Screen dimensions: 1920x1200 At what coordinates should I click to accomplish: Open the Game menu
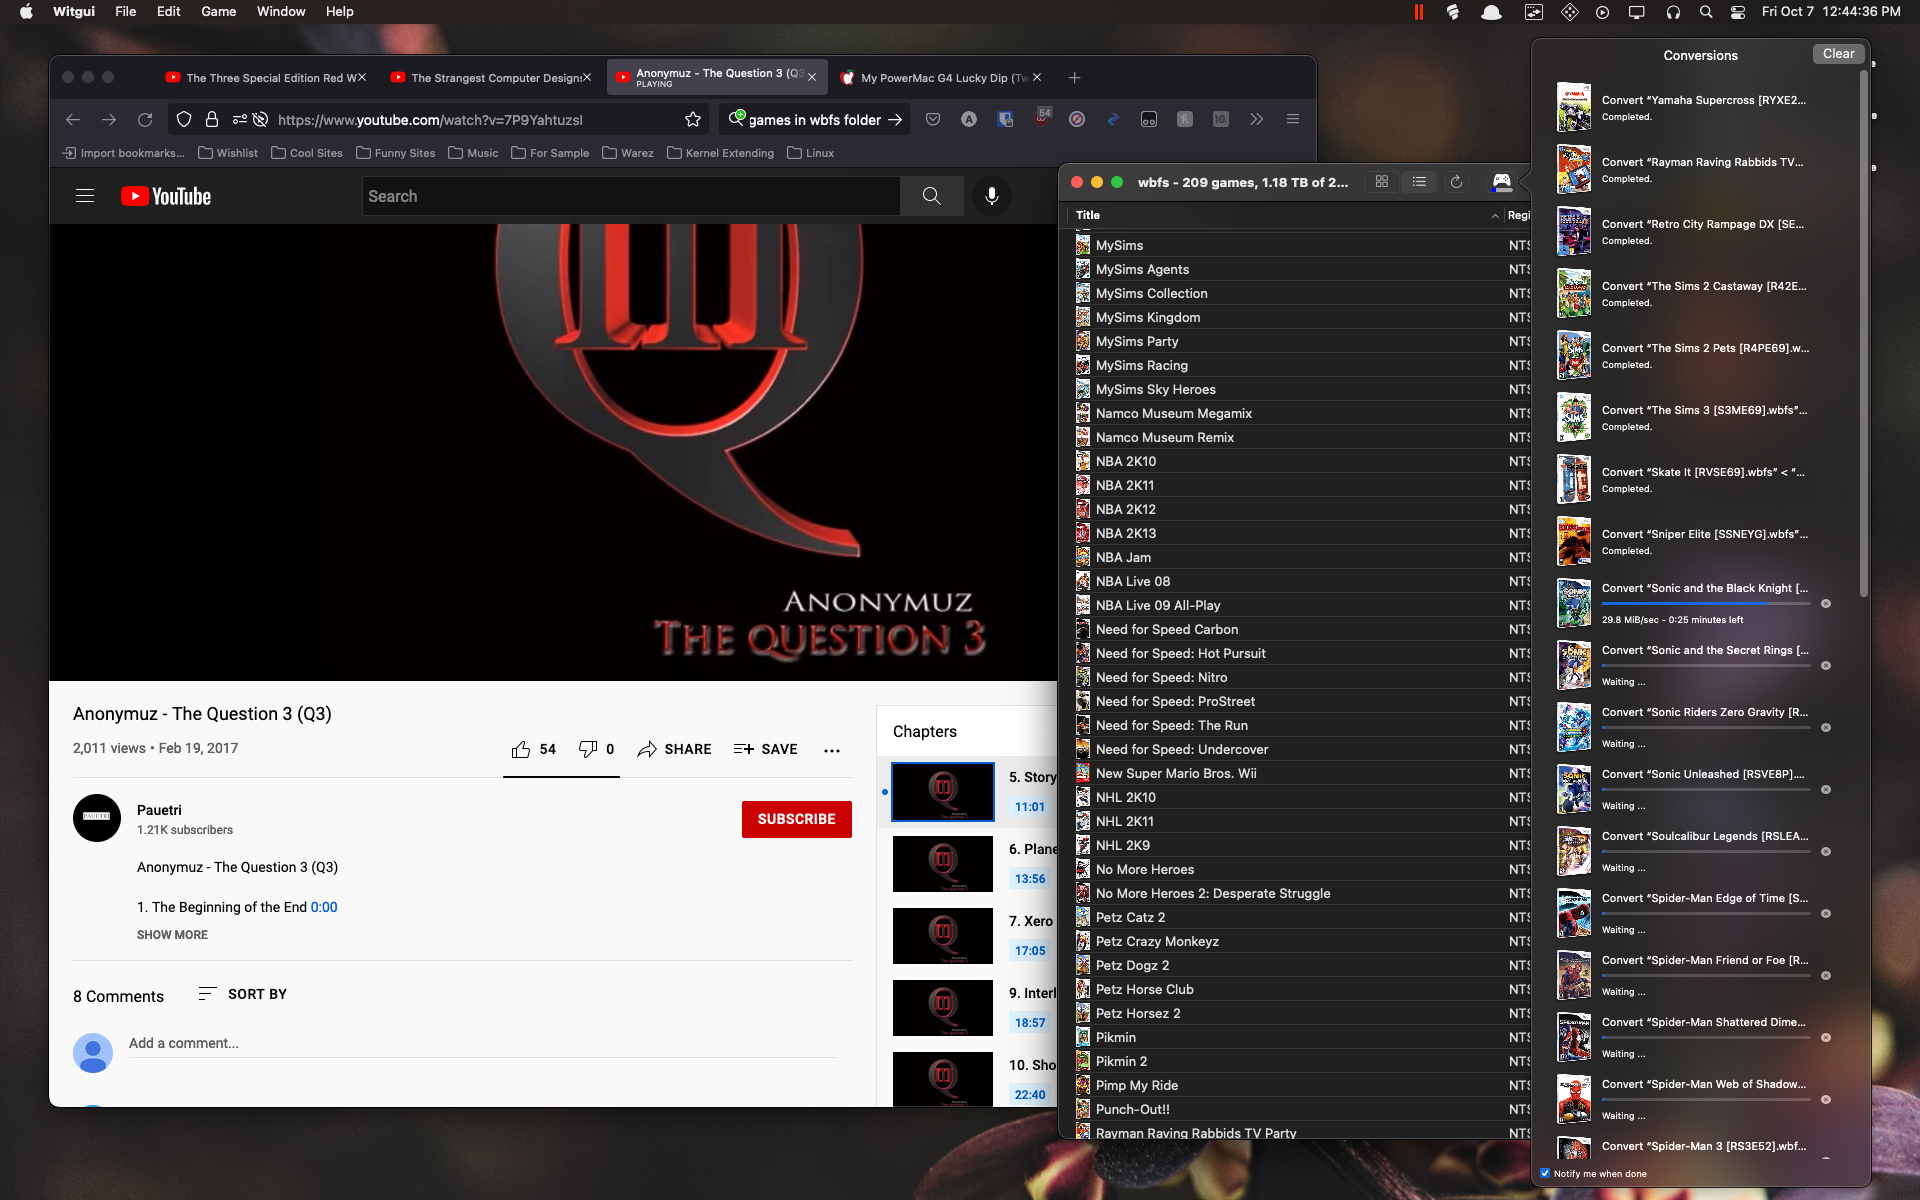click(x=218, y=12)
